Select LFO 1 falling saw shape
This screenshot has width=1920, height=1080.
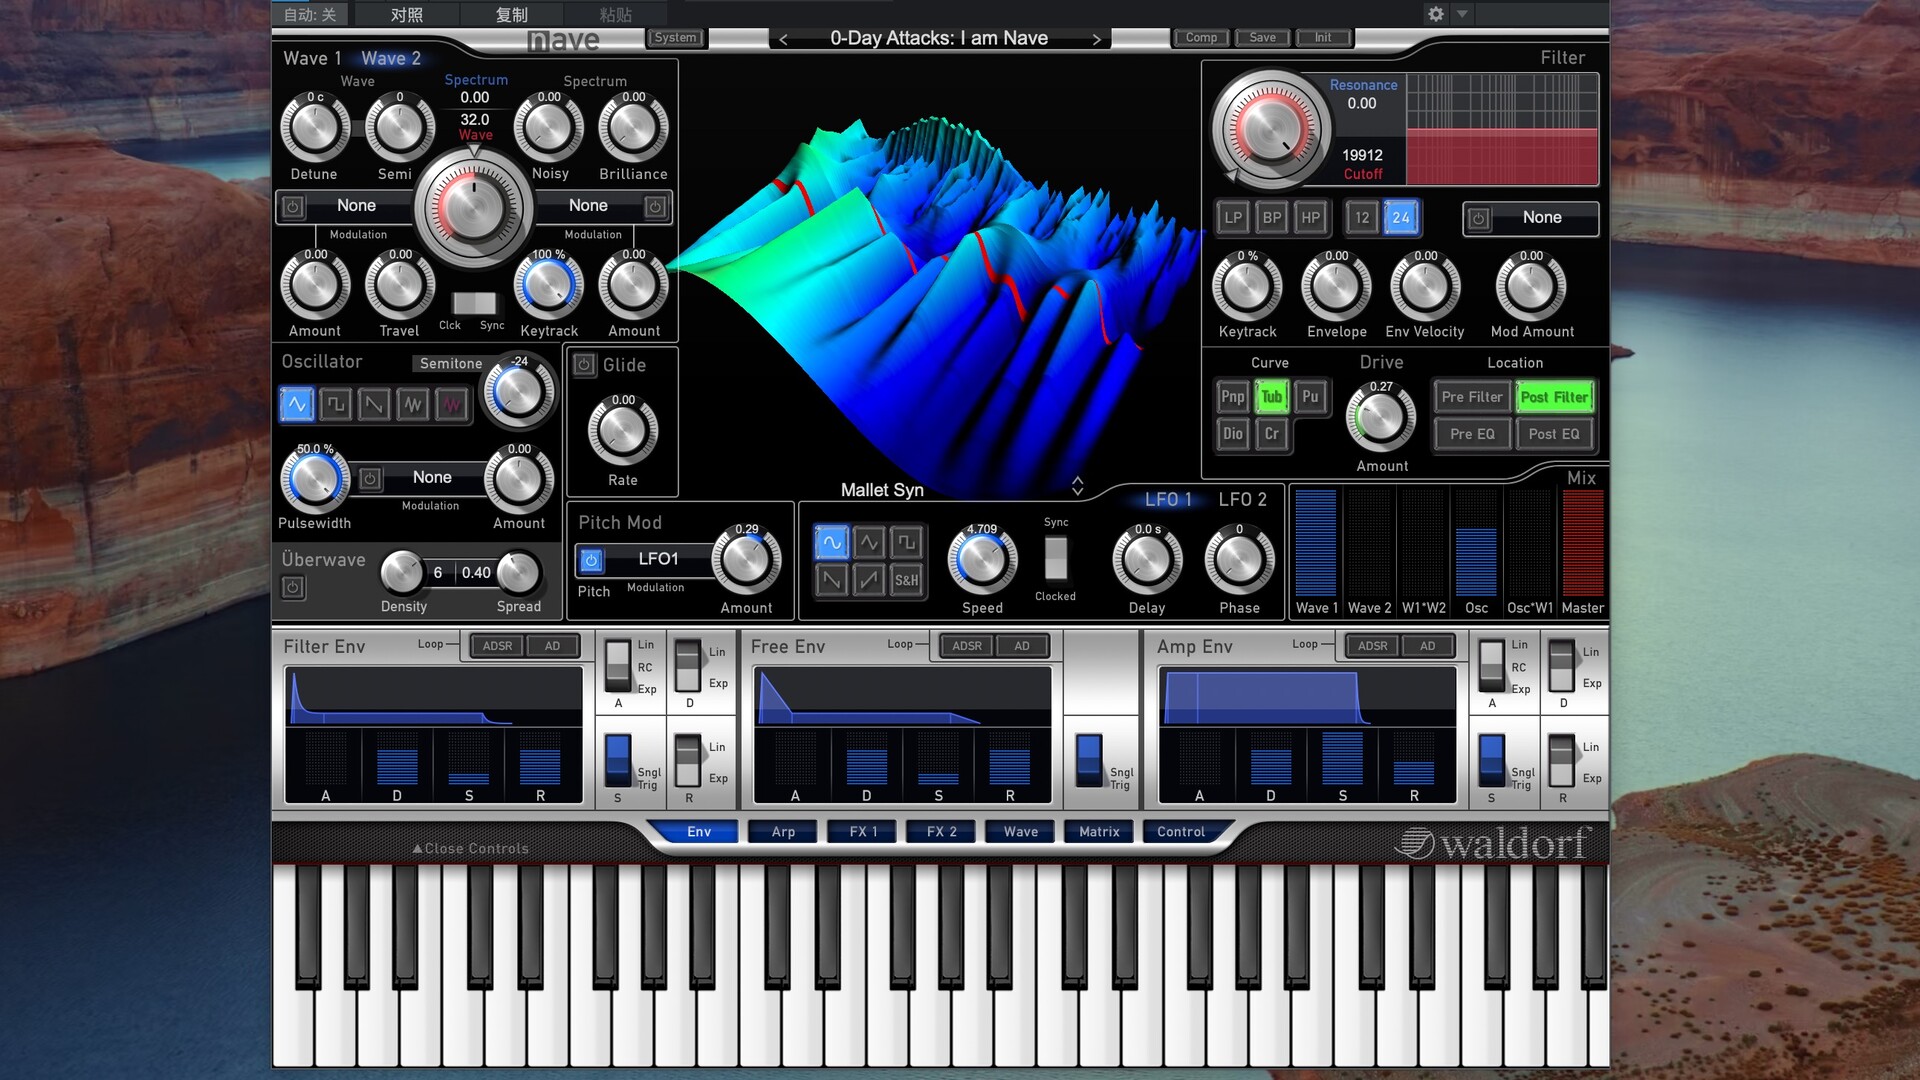pyautogui.click(x=831, y=579)
